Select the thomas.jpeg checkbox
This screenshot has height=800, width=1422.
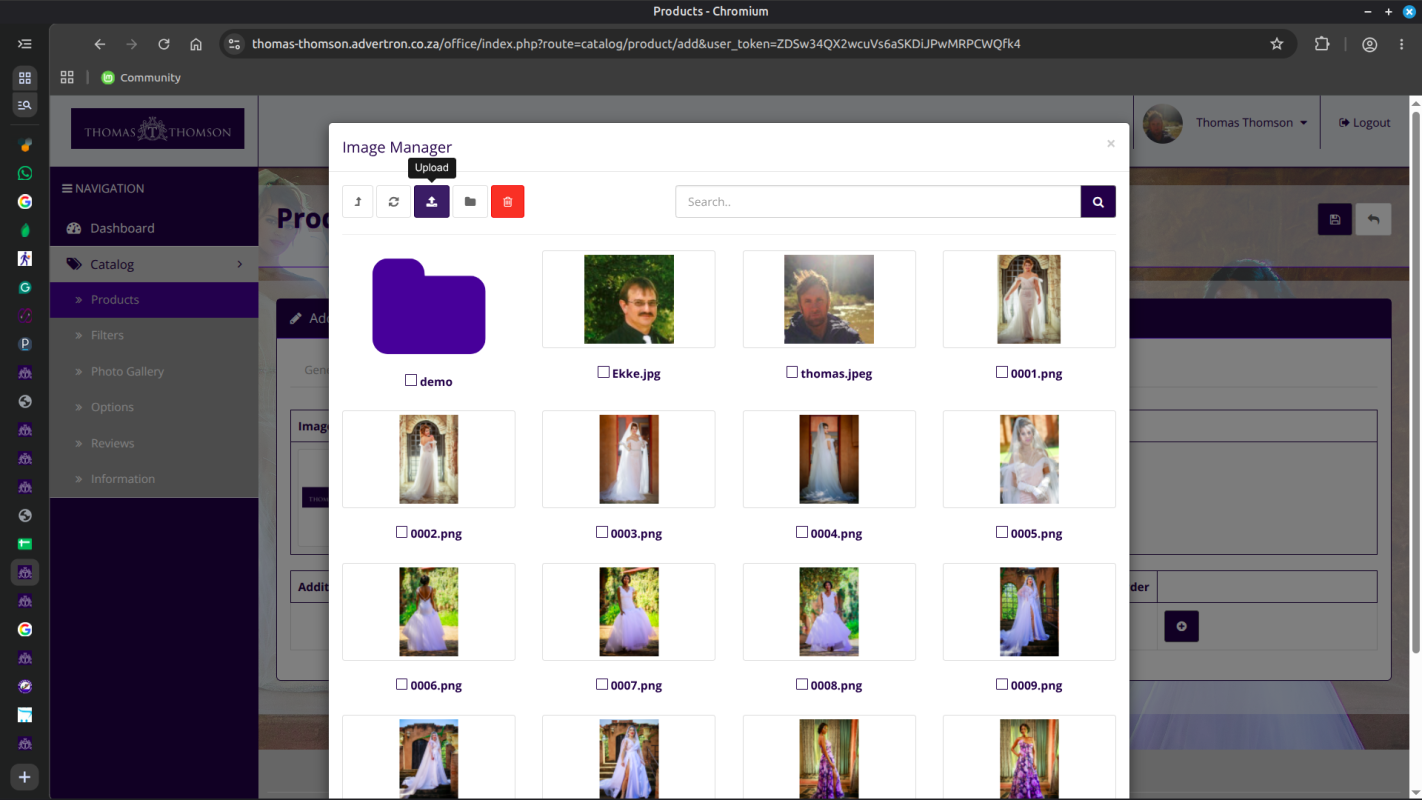(792, 372)
